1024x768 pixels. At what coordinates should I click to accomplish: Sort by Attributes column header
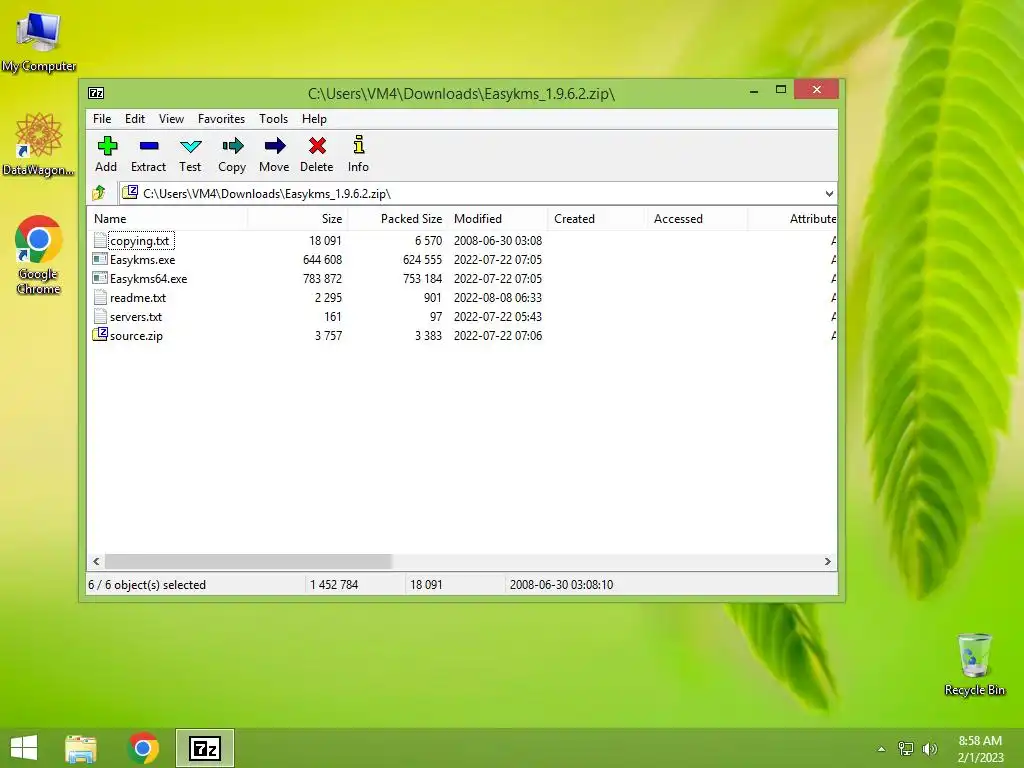792,219
